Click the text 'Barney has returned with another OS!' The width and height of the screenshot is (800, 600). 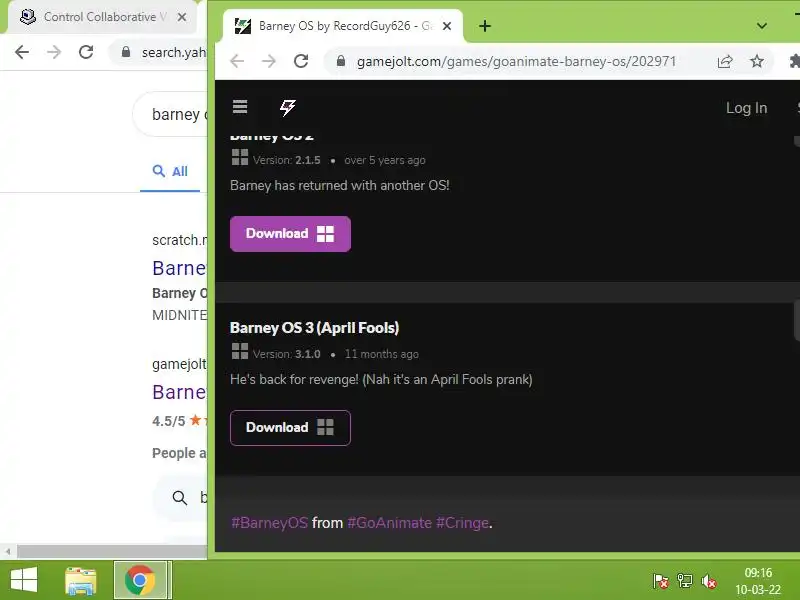click(340, 185)
